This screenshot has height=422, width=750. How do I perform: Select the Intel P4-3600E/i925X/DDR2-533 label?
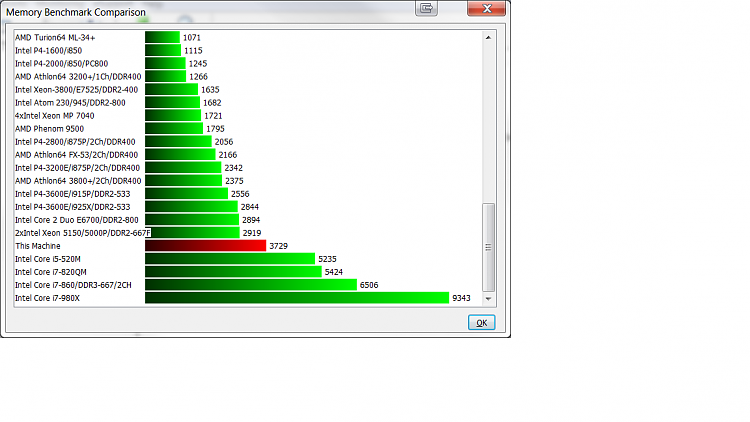point(73,207)
